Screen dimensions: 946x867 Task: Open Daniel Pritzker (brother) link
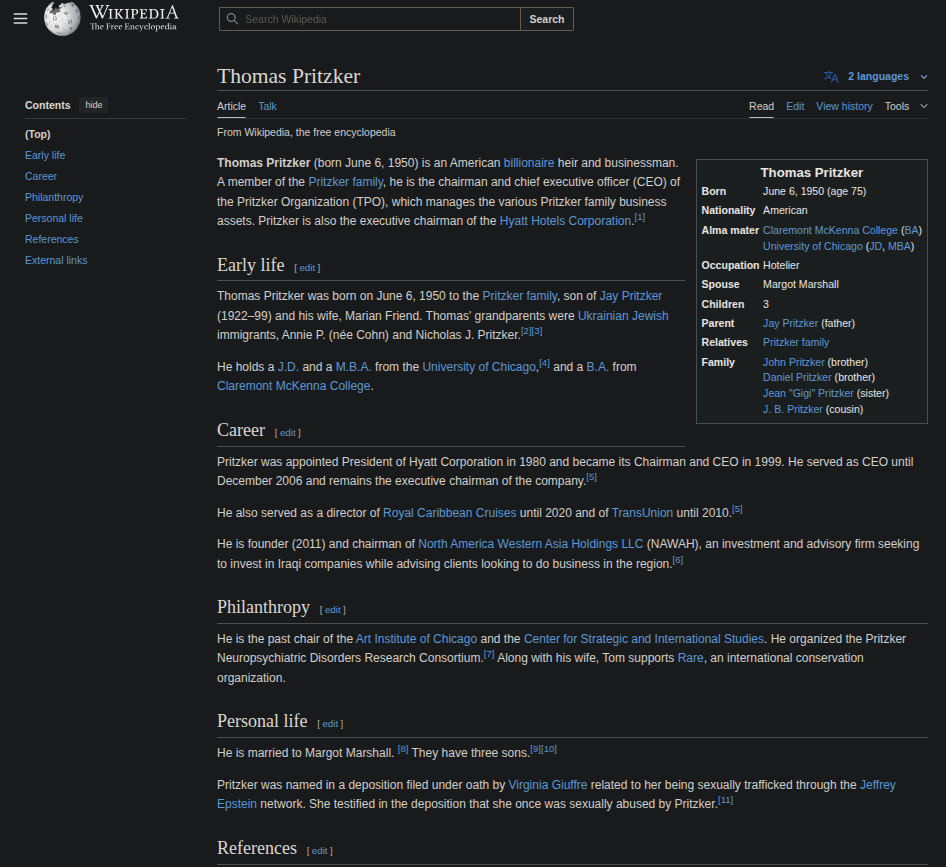tap(797, 377)
